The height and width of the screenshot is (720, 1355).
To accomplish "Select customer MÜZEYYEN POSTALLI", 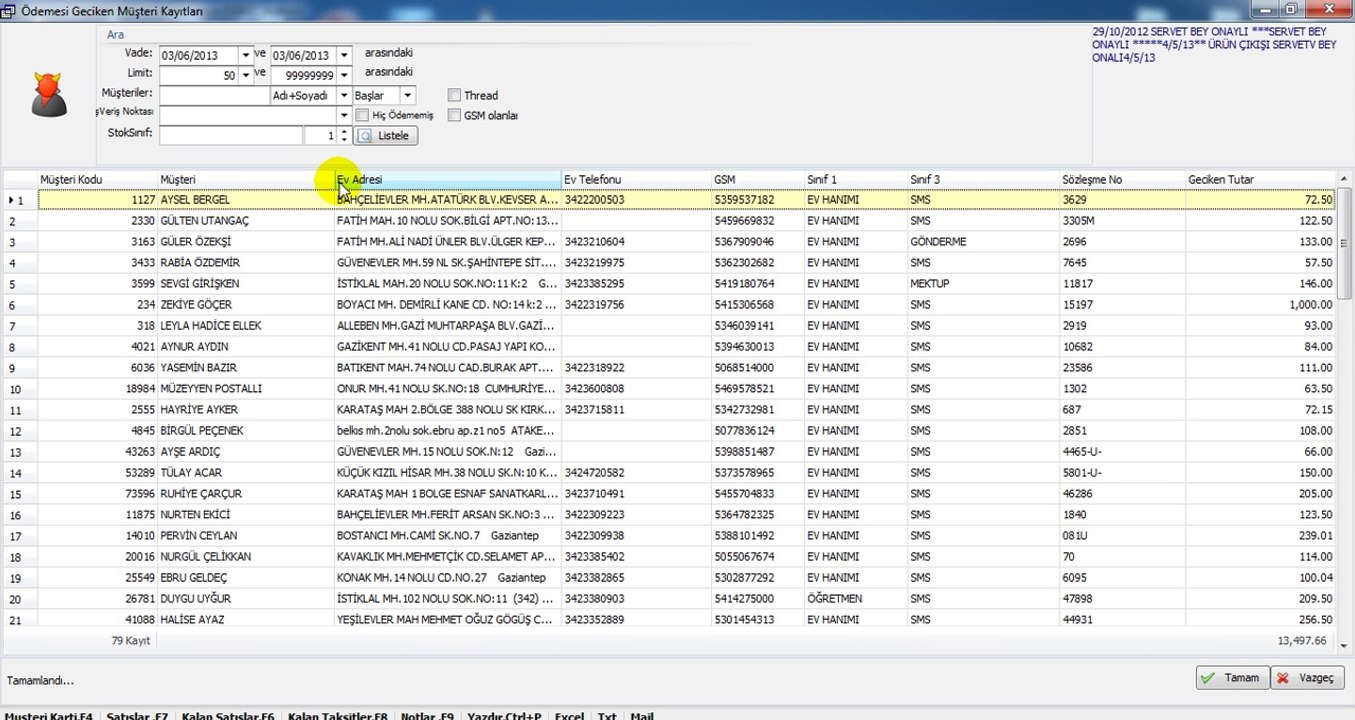I will [211, 389].
